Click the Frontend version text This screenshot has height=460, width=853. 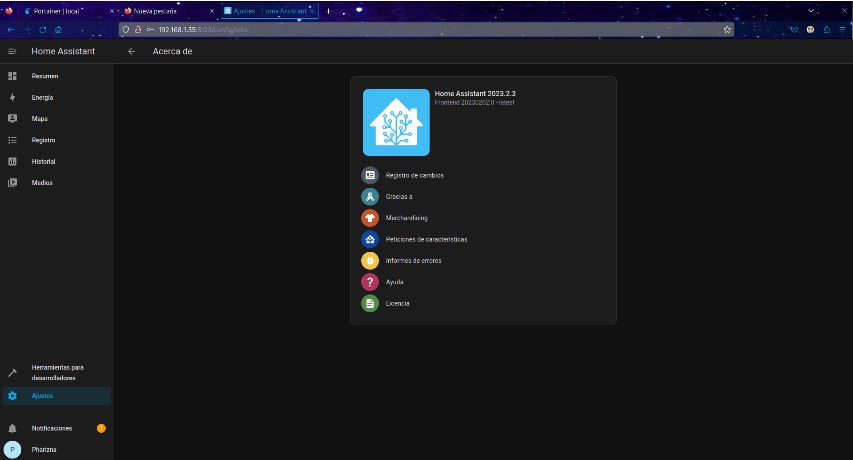474,102
